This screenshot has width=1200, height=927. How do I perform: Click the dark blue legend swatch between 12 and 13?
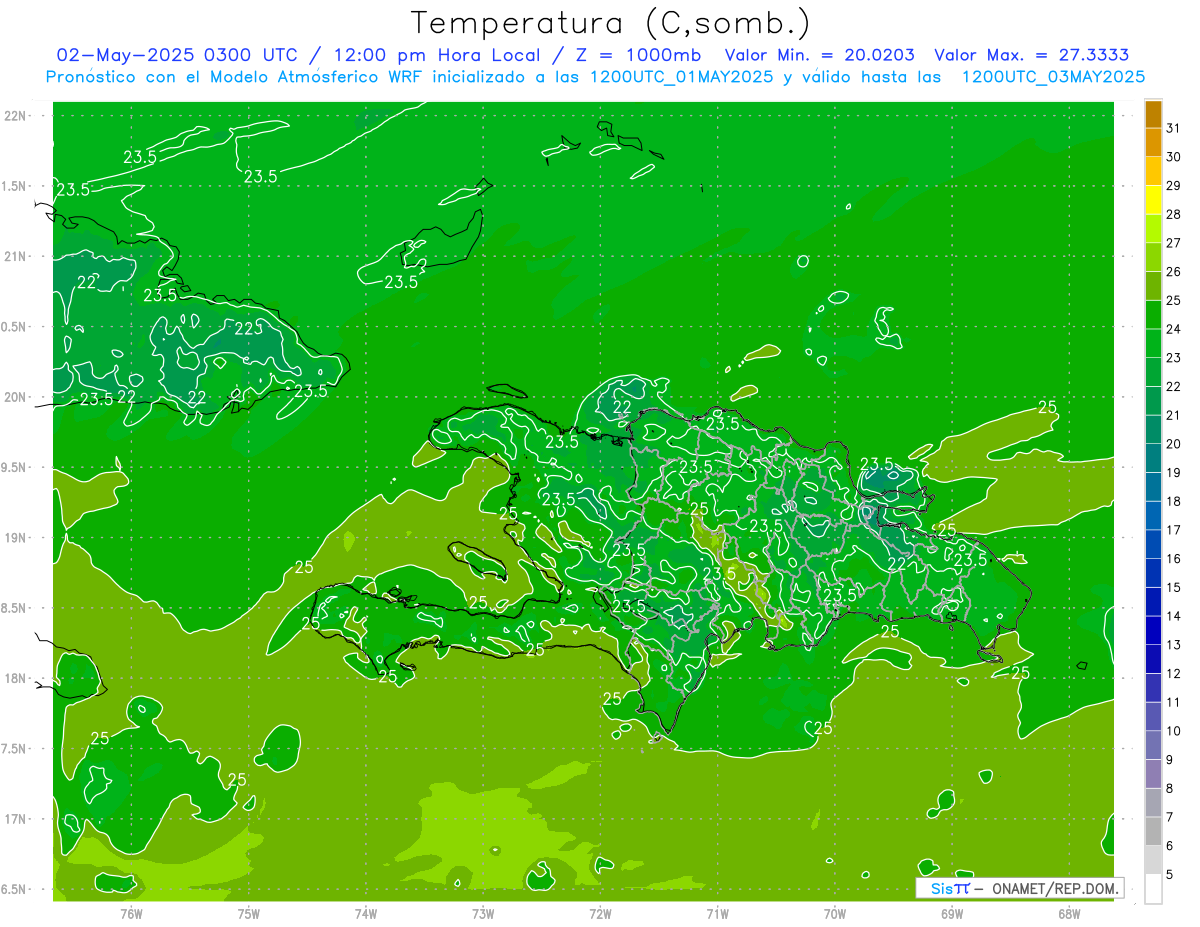click(1153, 659)
